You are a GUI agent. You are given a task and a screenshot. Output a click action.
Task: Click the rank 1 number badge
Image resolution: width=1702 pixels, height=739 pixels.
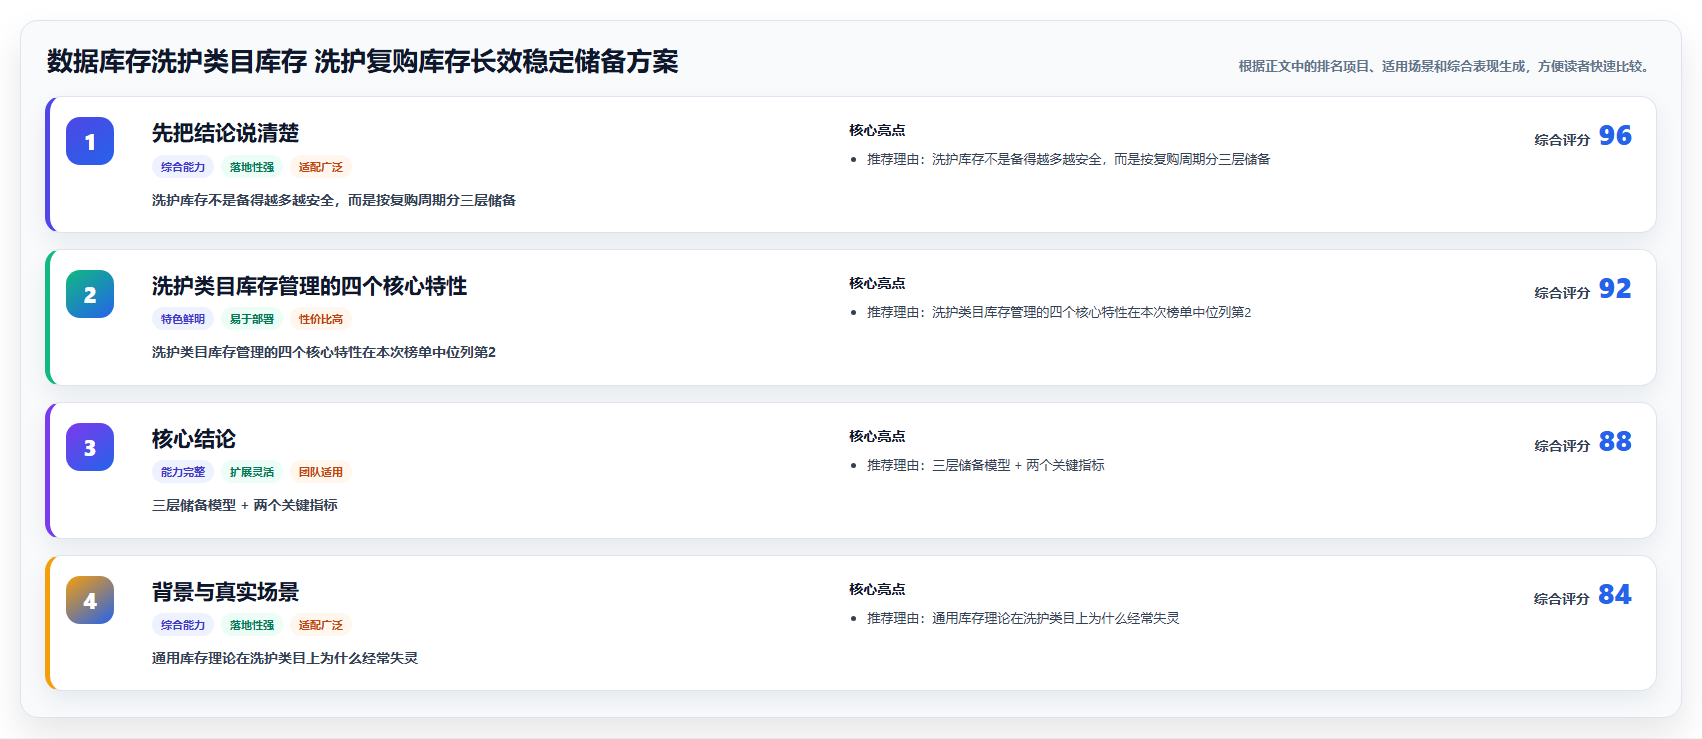coord(90,141)
